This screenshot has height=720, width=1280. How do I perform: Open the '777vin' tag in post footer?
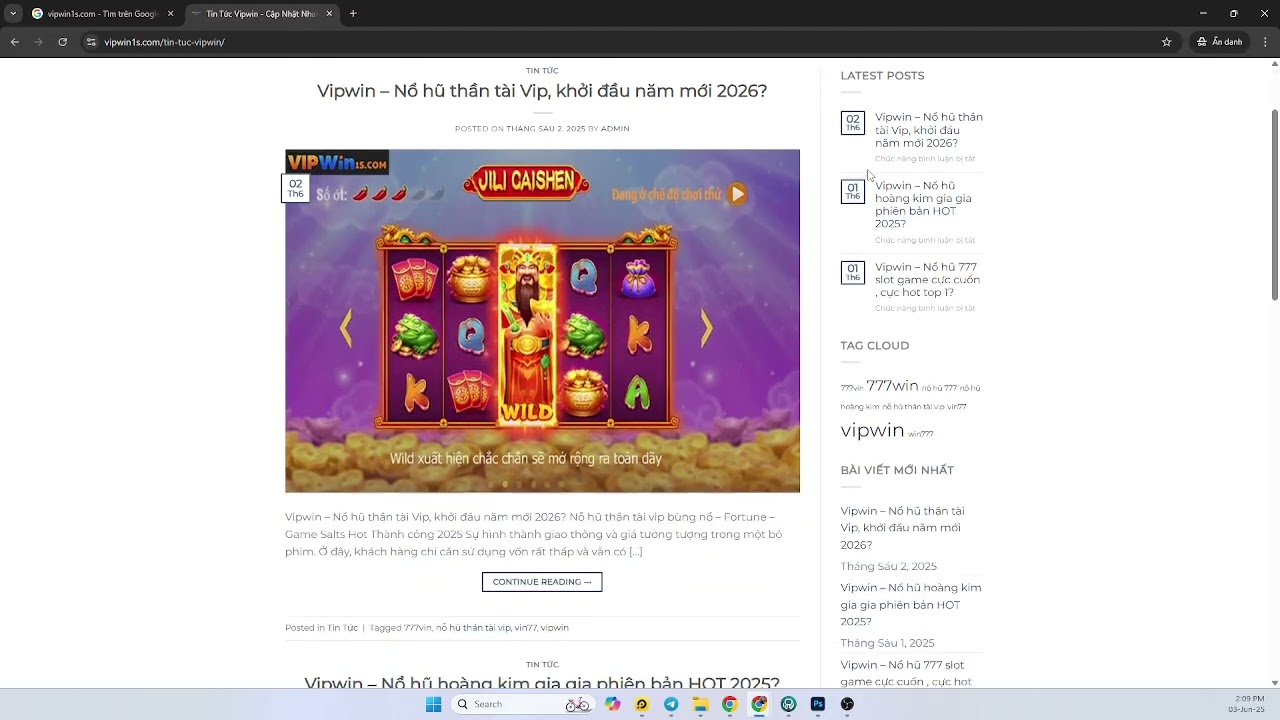417,628
